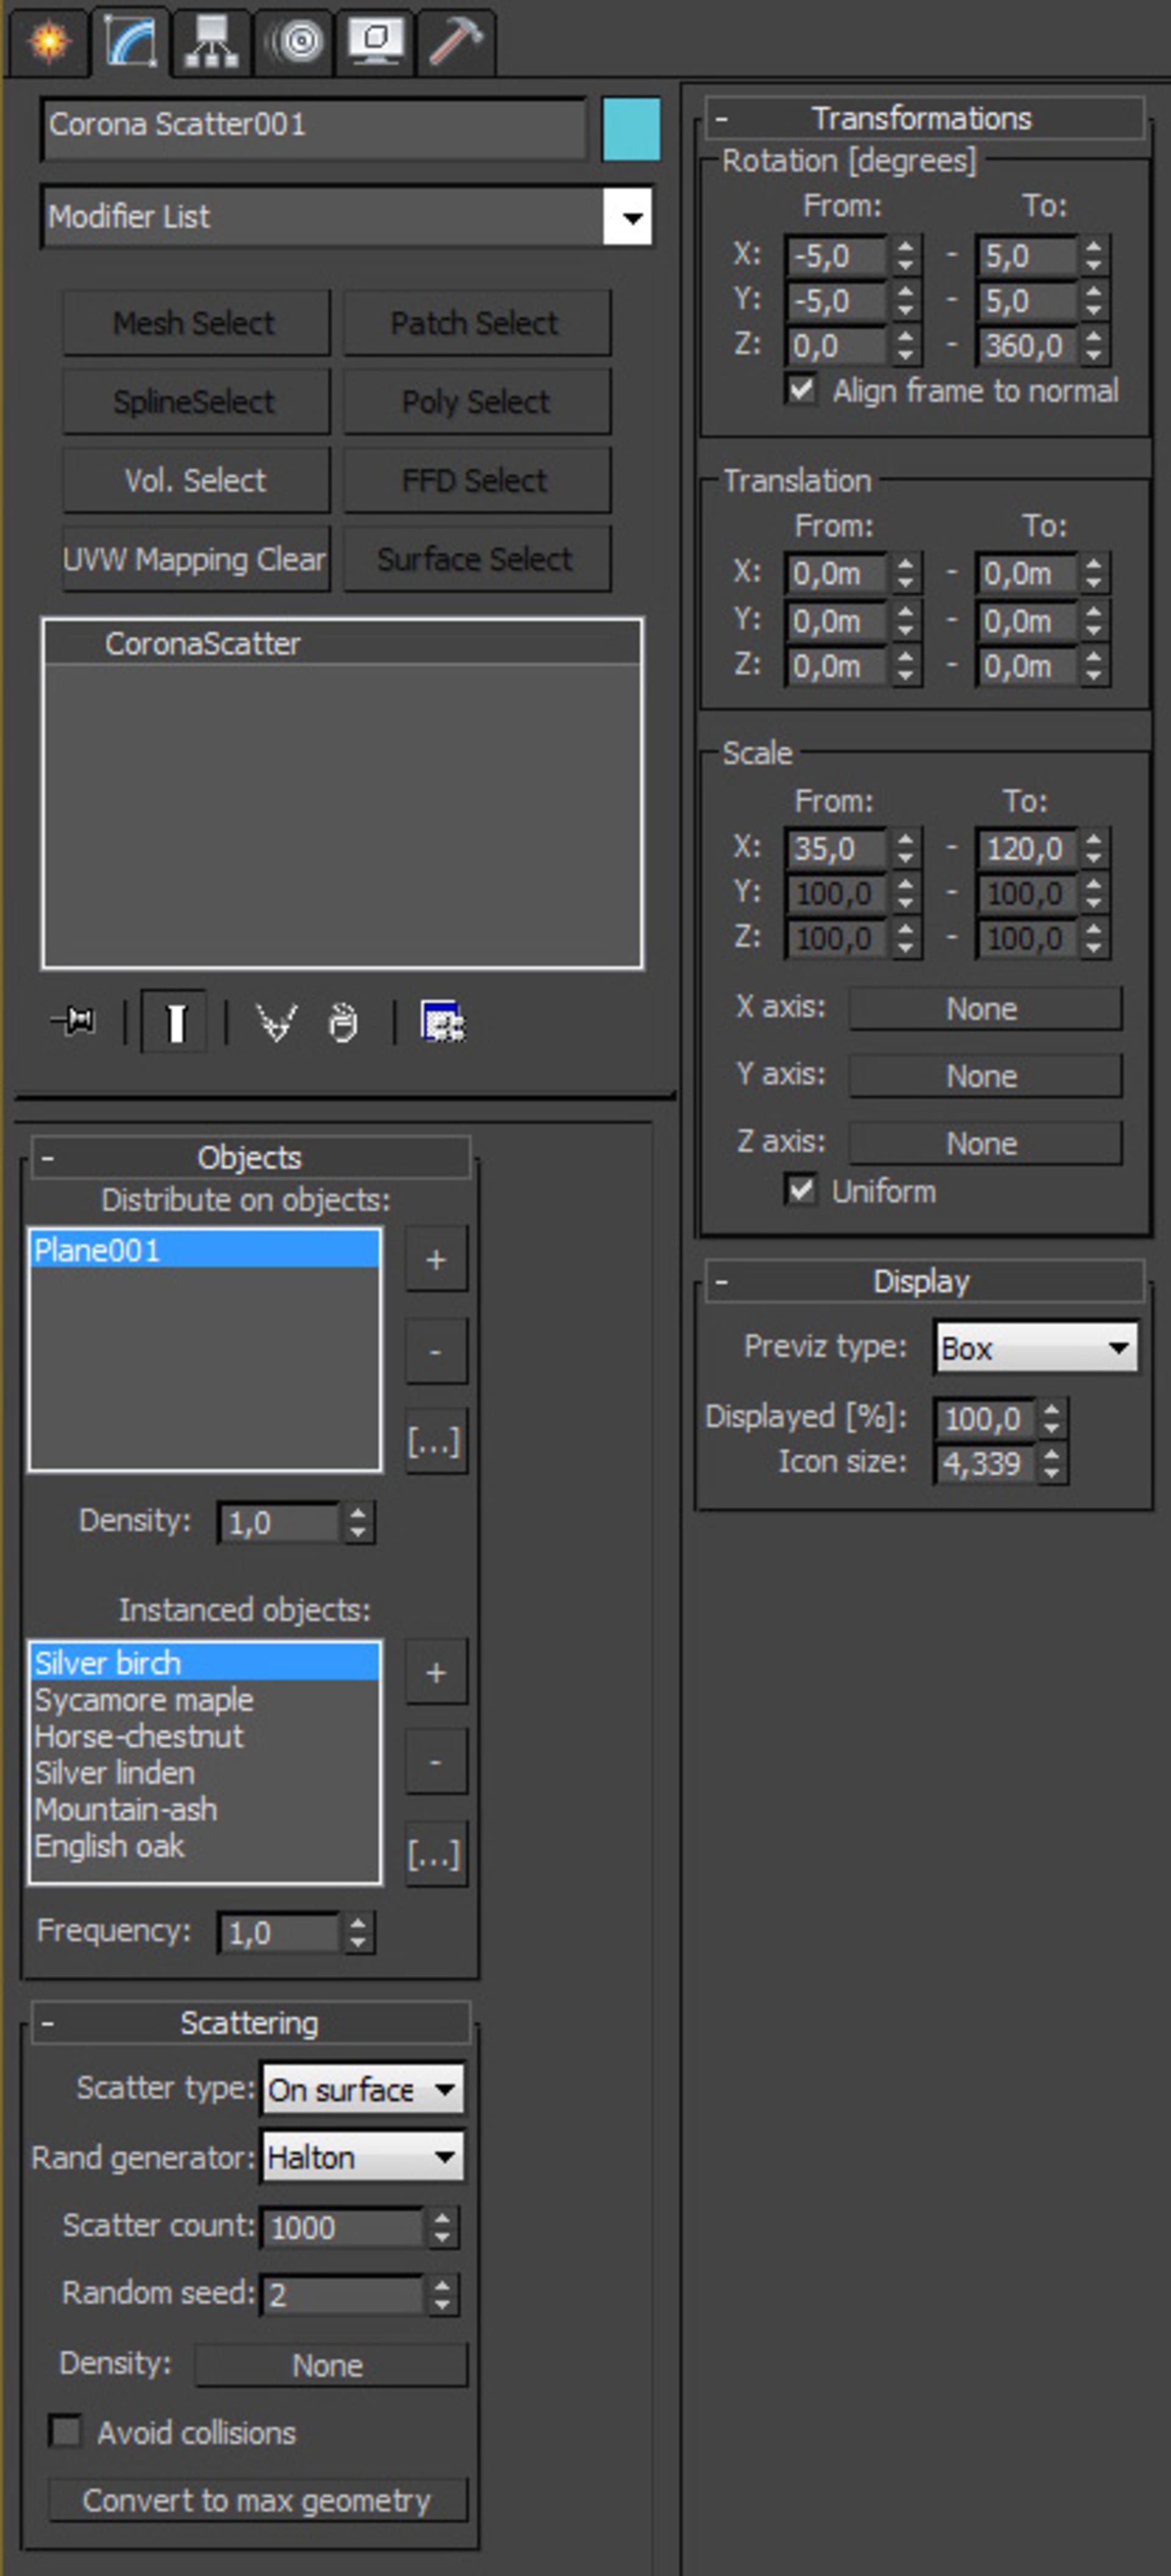Toggle Align frame to normal checkbox

(801, 389)
